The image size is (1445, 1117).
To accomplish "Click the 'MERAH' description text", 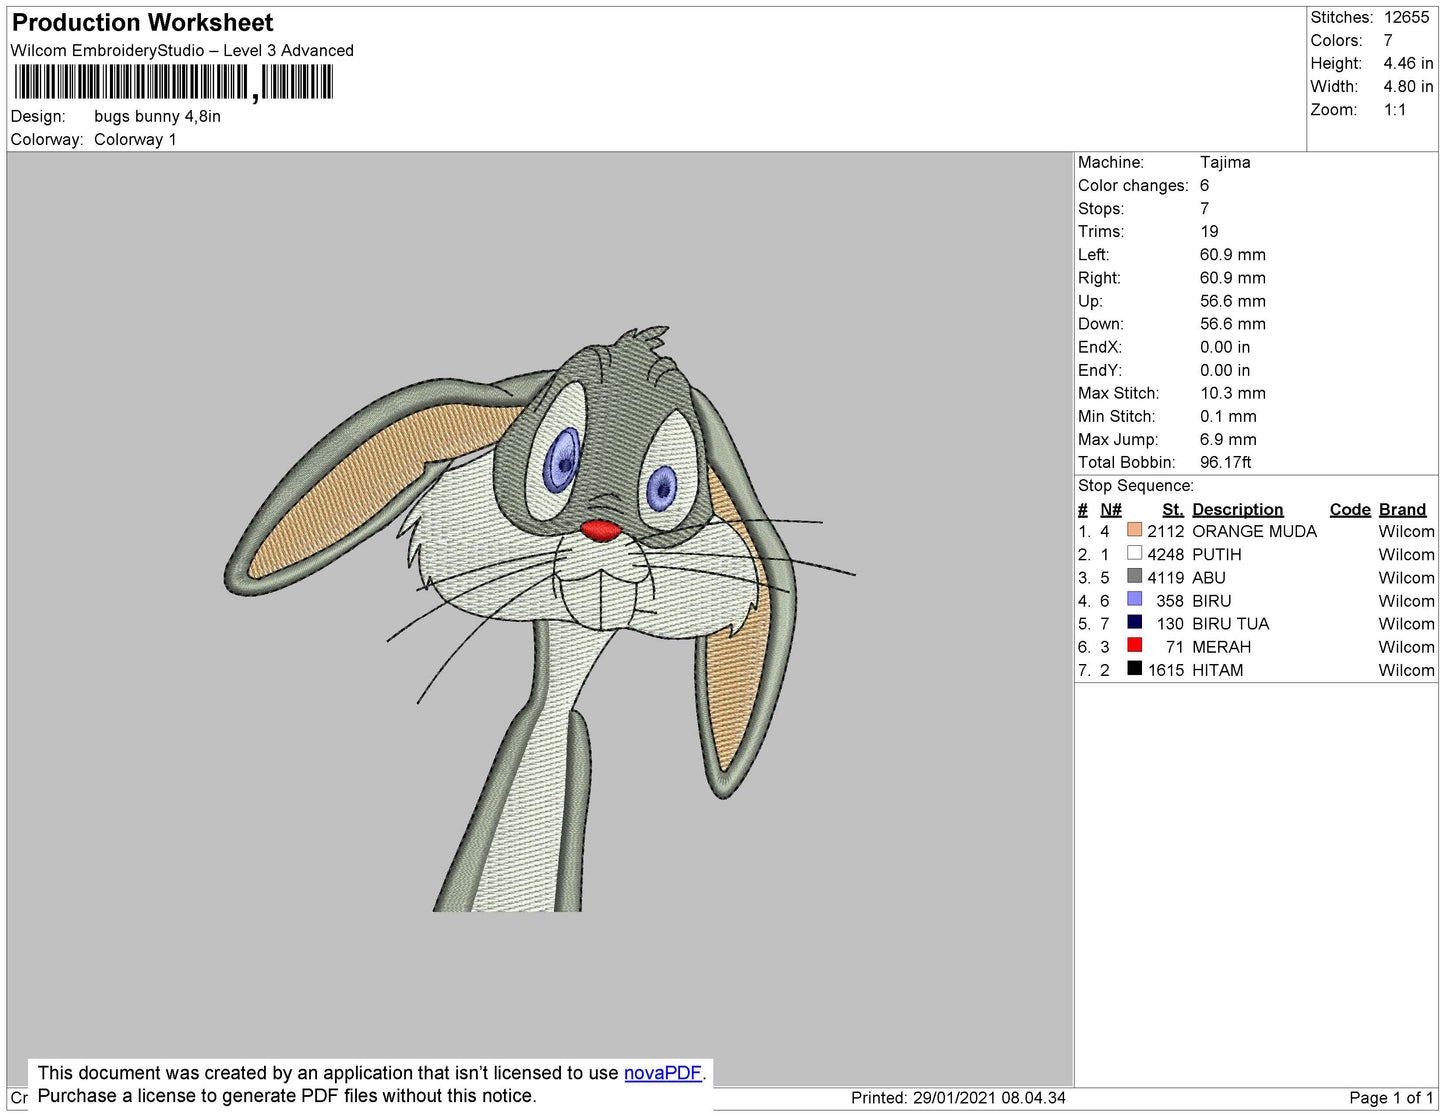I will click(1221, 647).
